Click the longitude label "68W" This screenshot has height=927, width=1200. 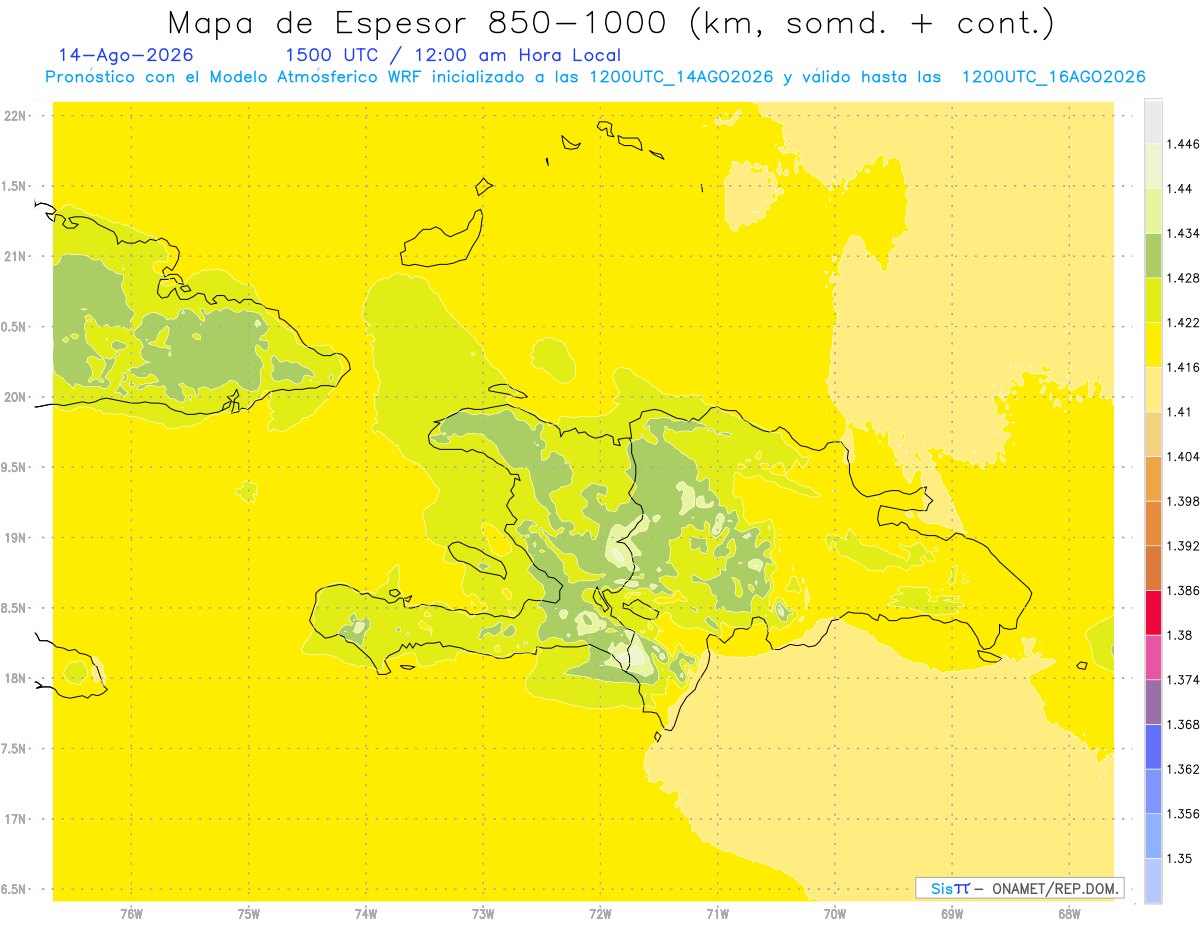tap(1069, 914)
